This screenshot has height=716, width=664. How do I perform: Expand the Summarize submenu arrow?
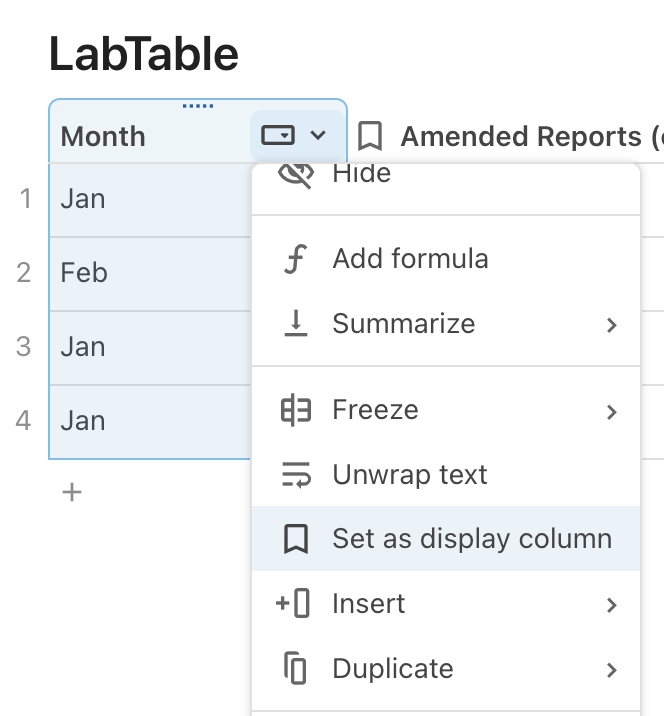point(612,325)
